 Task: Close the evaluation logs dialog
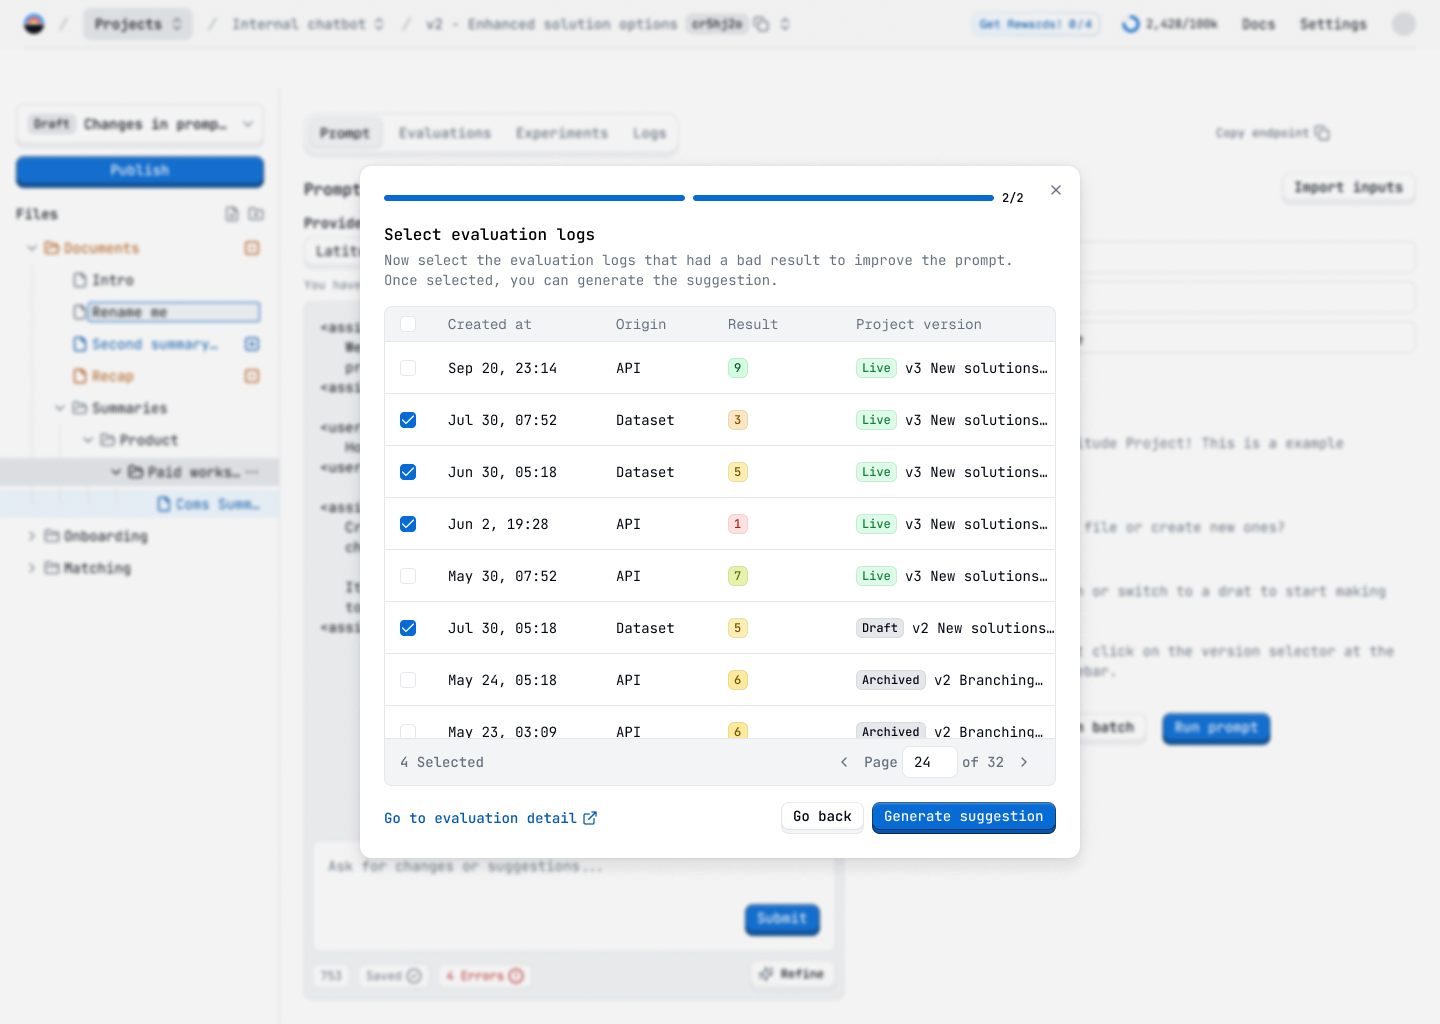[x=1056, y=190]
